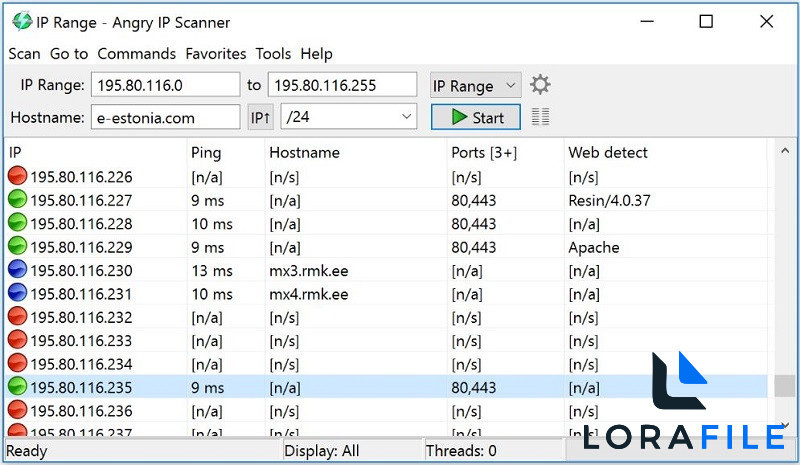Select IP address 195.80.116.226
Viewport: 800px width, 465px height.
point(81,177)
